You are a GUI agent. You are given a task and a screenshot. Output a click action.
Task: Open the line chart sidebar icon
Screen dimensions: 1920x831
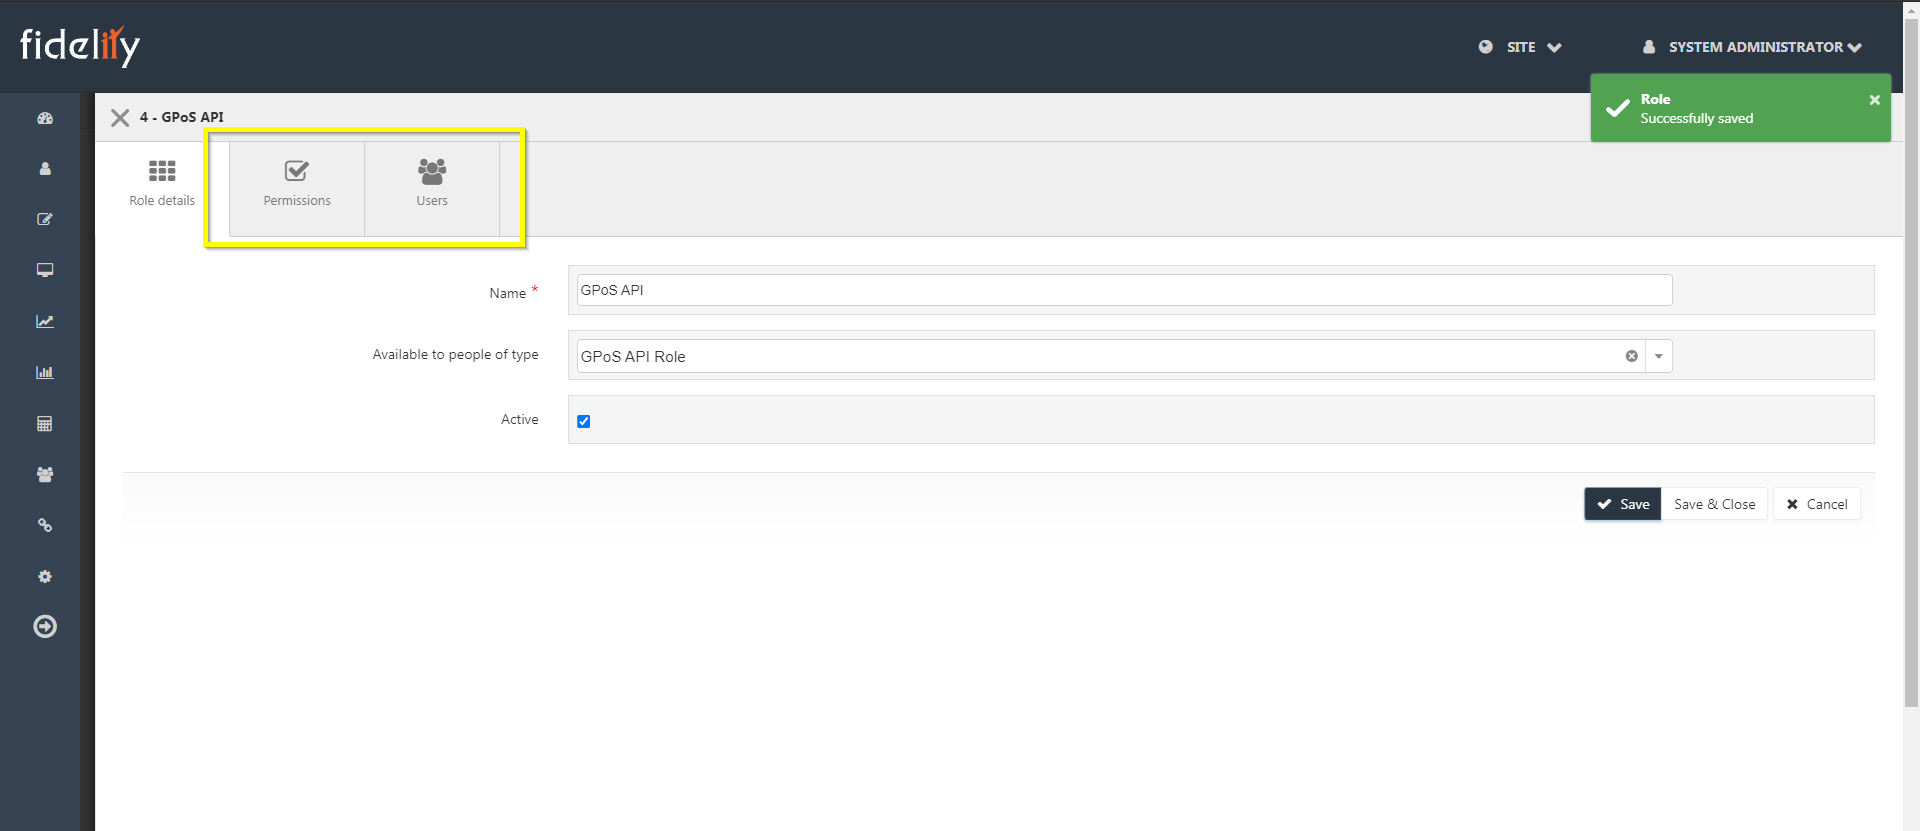(45, 321)
